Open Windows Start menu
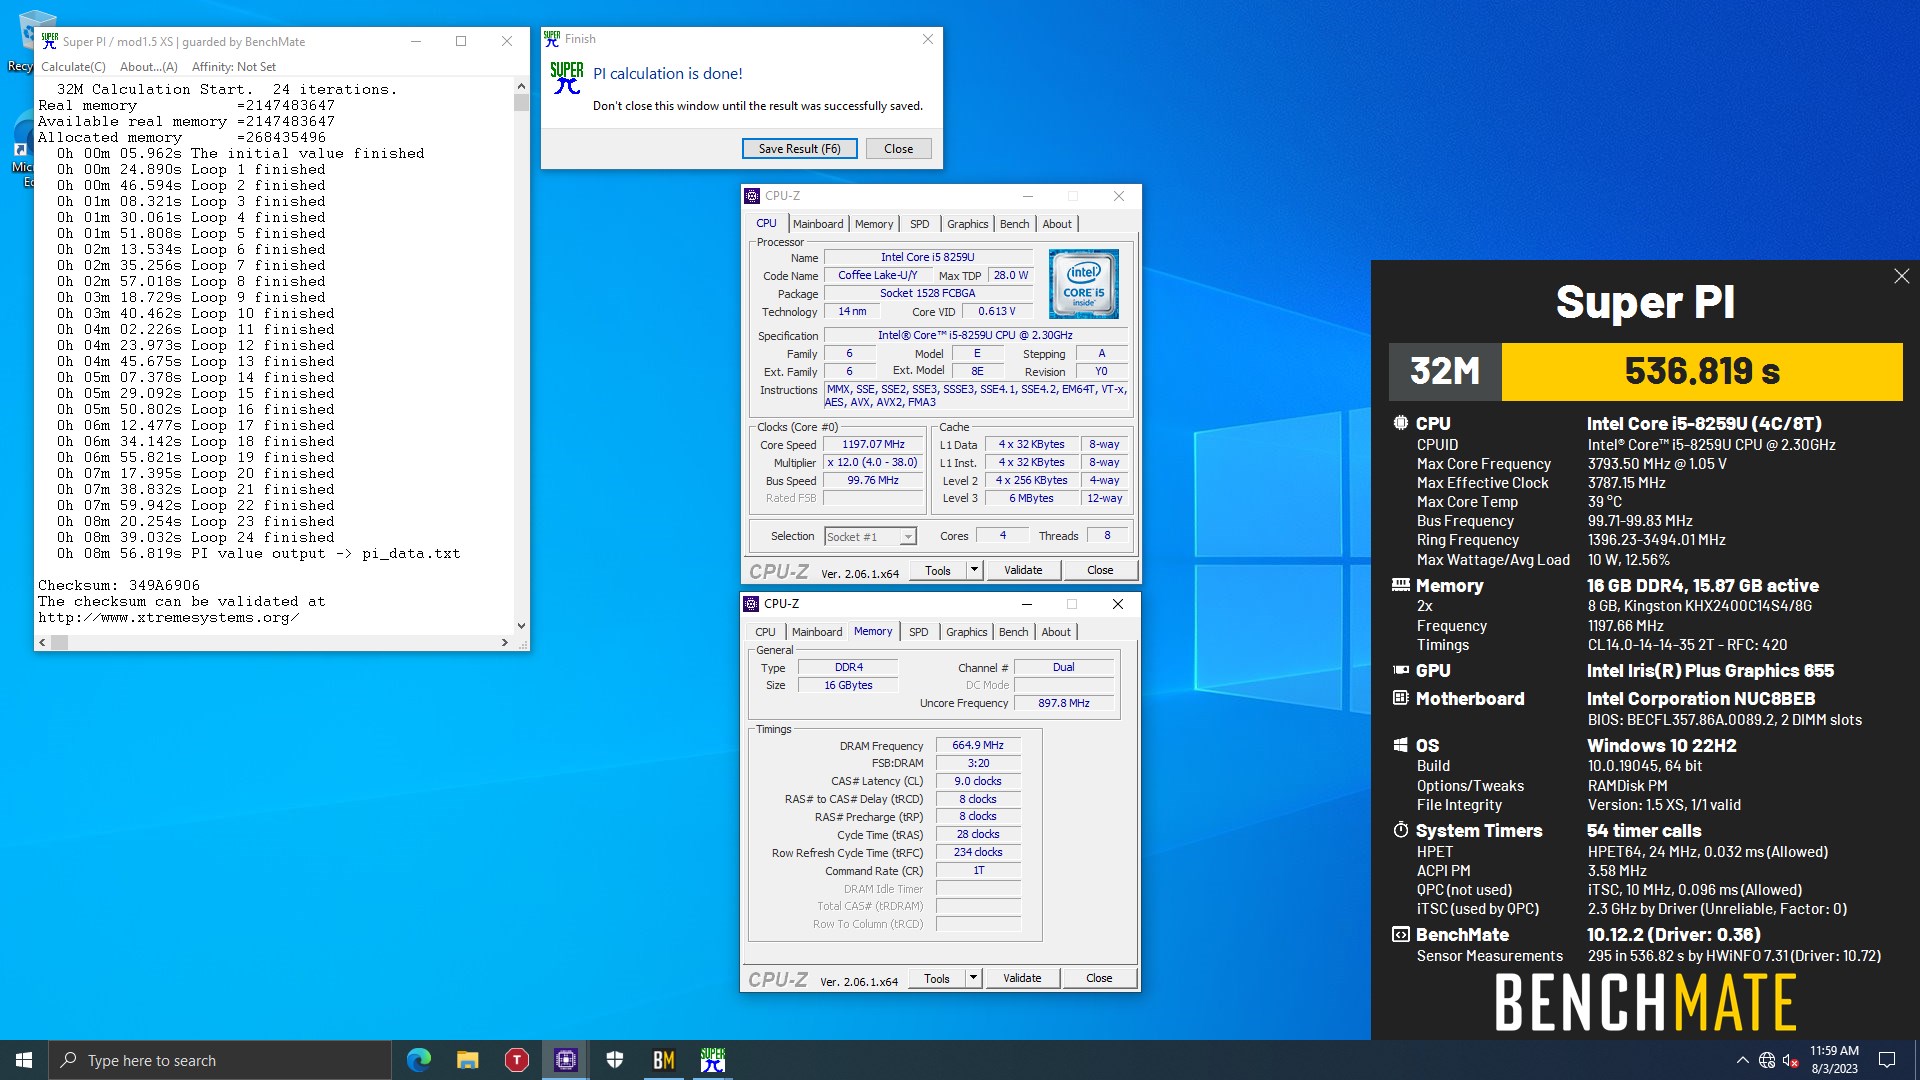Screen dimensions: 1920x1080 point(24,1060)
